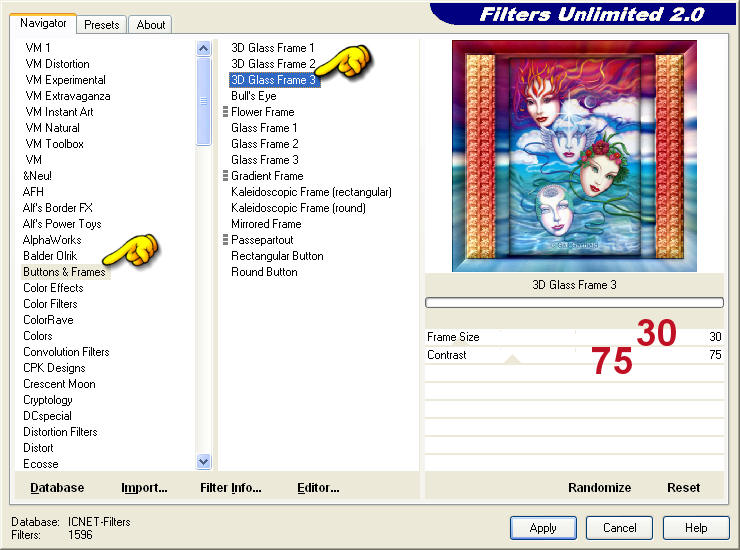Select the Color Filters category
This screenshot has height=550, width=740.
50,304
